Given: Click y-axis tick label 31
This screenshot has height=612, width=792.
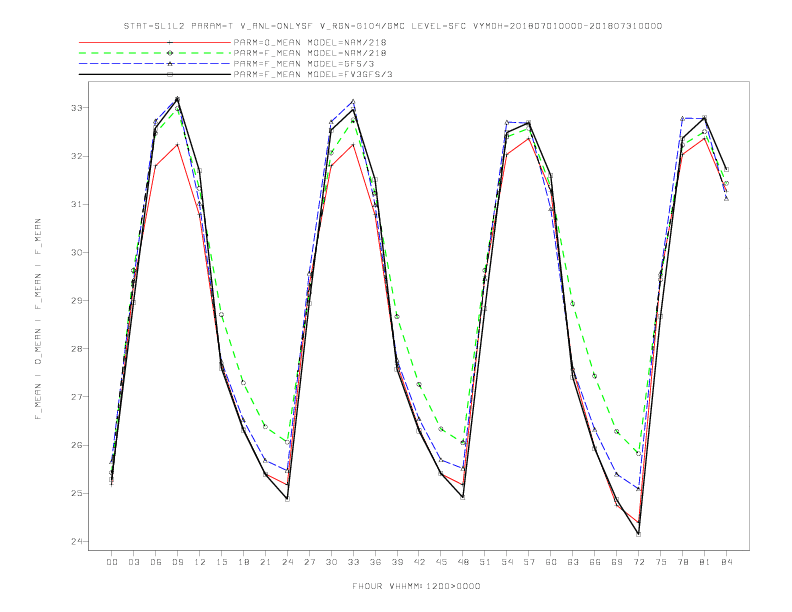Looking at the screenshot, I should click(77, 205).
